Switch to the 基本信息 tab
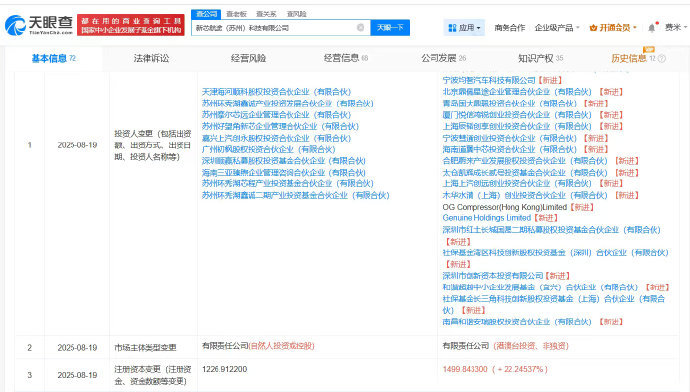This screenshot has width=690, height=392. 54,59
